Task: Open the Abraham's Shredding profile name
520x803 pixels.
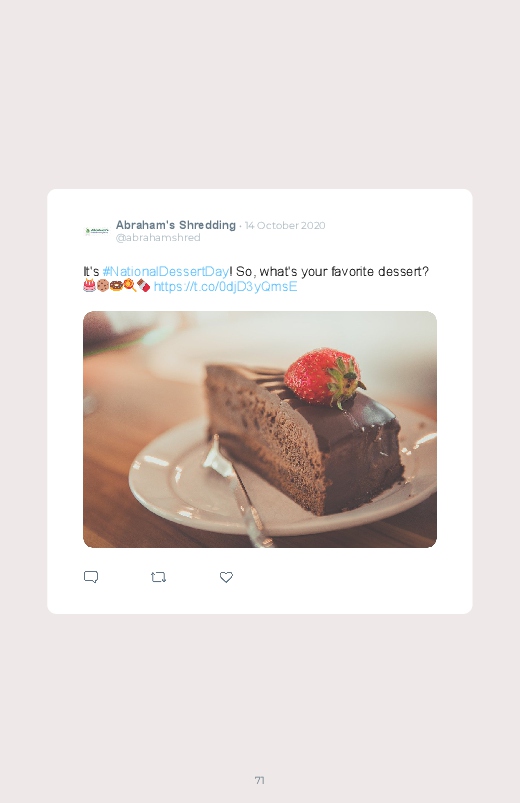Action: tap(176, 225)
